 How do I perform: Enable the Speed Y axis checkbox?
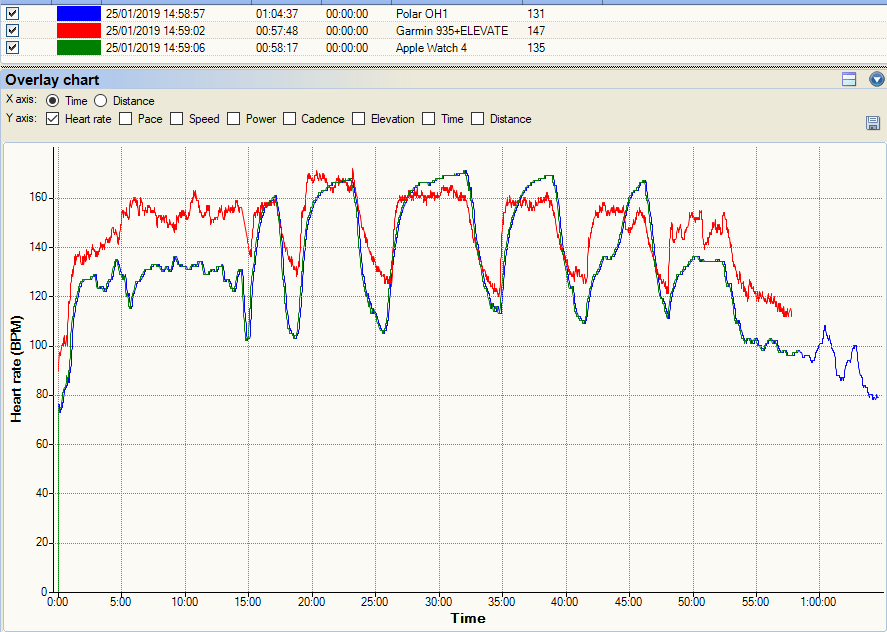click(176, 119)
